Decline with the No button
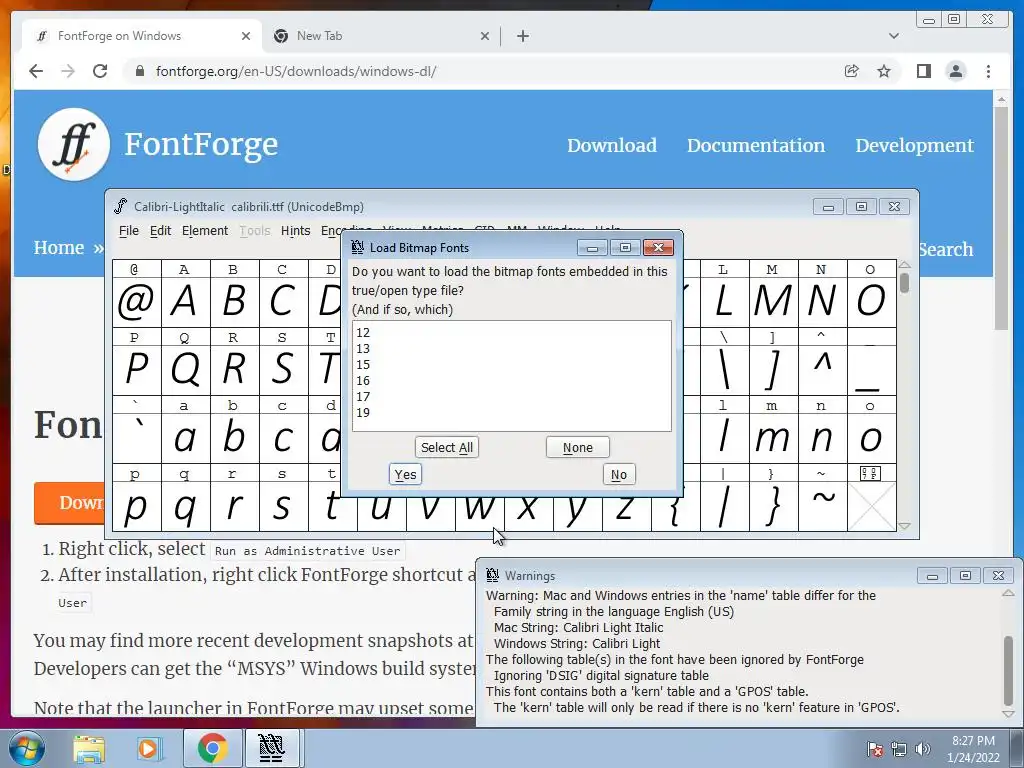The height and width of the screenshot is (768, 1024). click(618, 475)
